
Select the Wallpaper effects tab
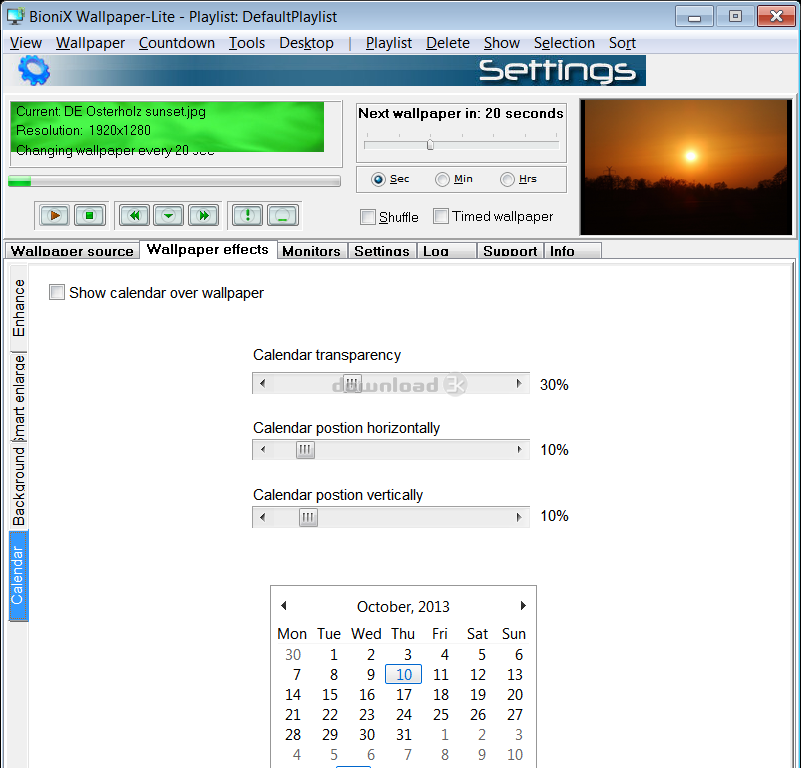coord(207,249)
